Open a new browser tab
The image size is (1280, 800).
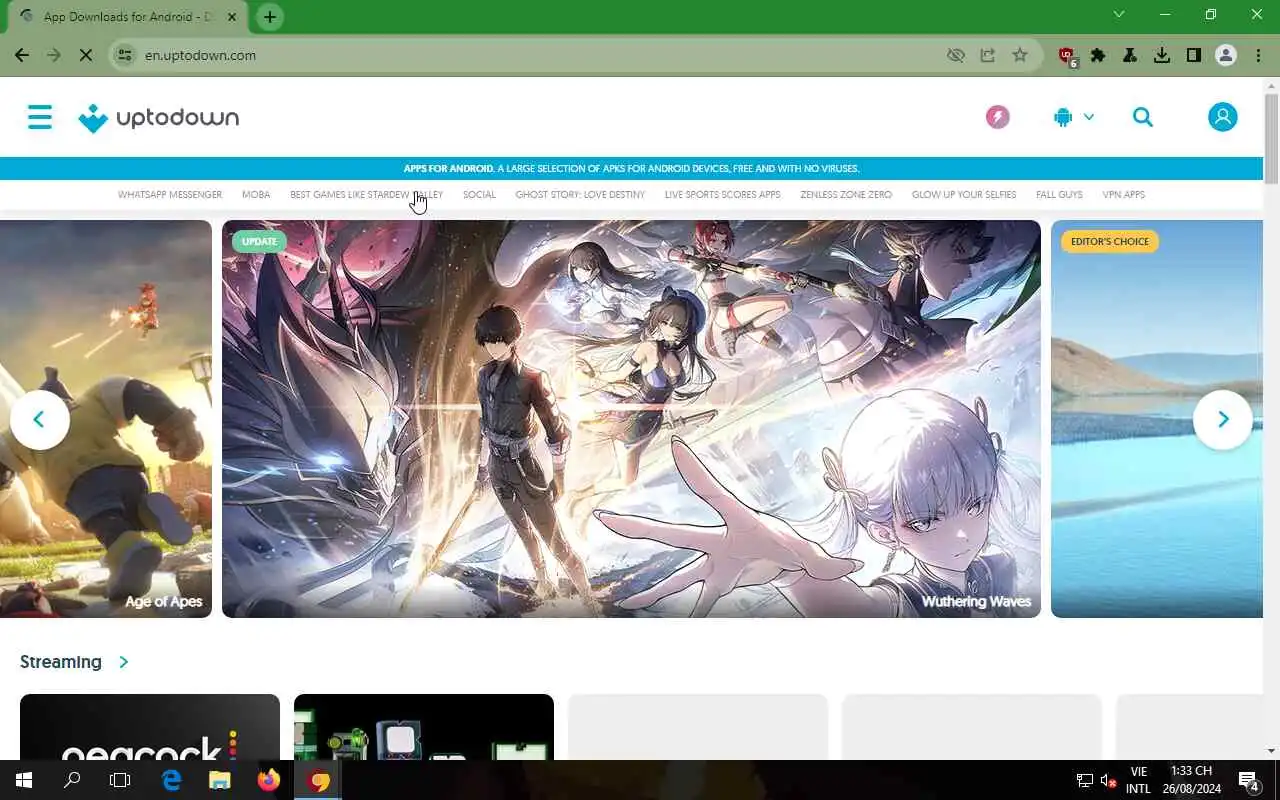(270, 17)
